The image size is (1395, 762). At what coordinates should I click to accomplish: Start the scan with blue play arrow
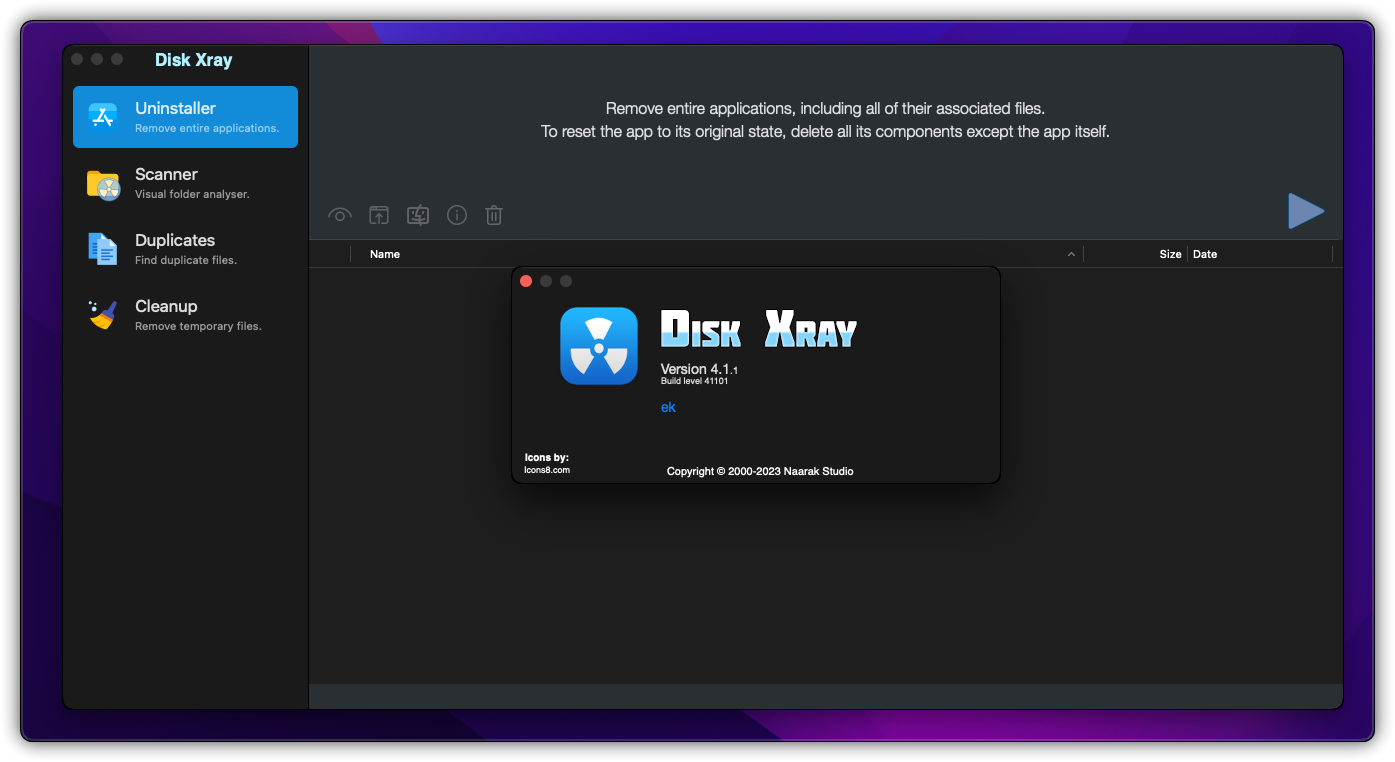1306,211
